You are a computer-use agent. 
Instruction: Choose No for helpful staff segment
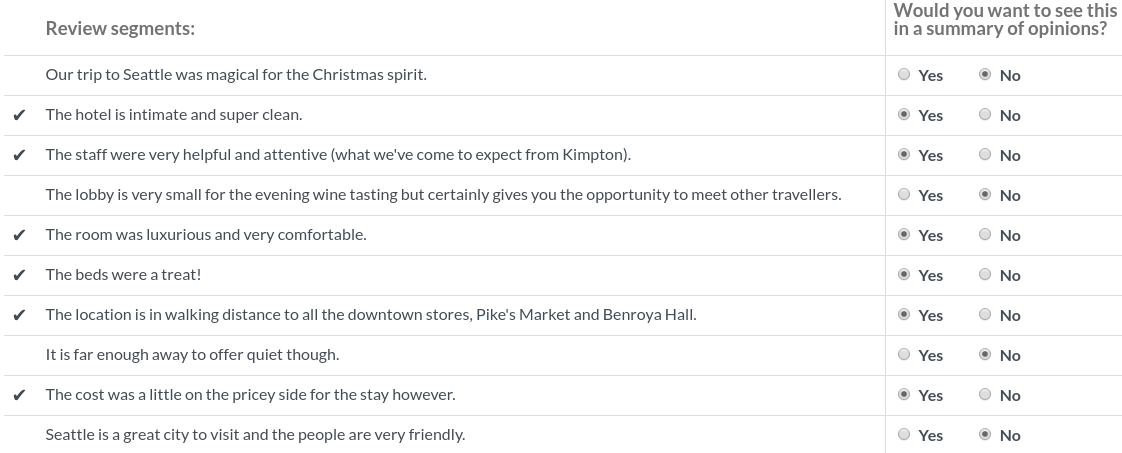(985, 155)
